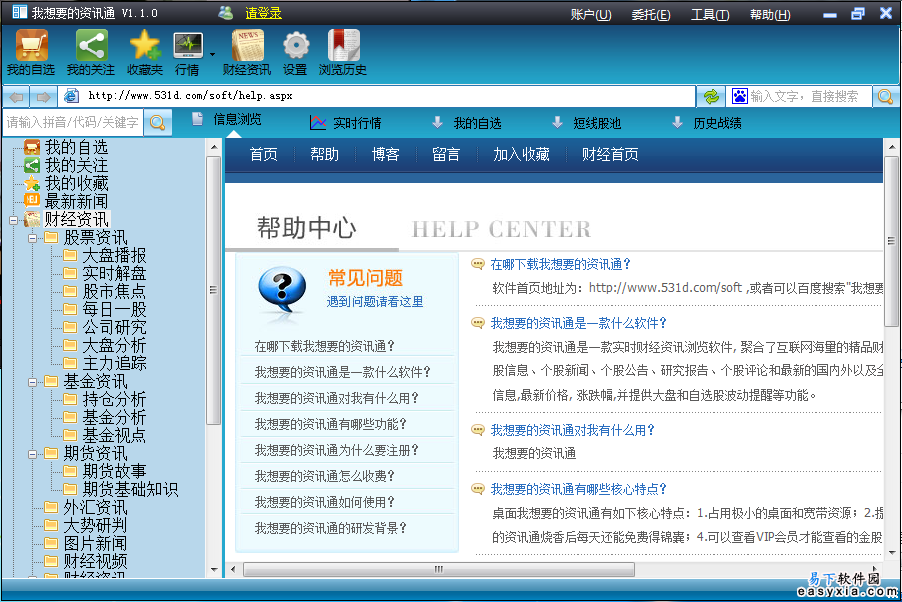Open 我的自选 shopping cart toolbar icon
Screen dimensions: 902x602
pyautogui.click(x=30, y=46)
